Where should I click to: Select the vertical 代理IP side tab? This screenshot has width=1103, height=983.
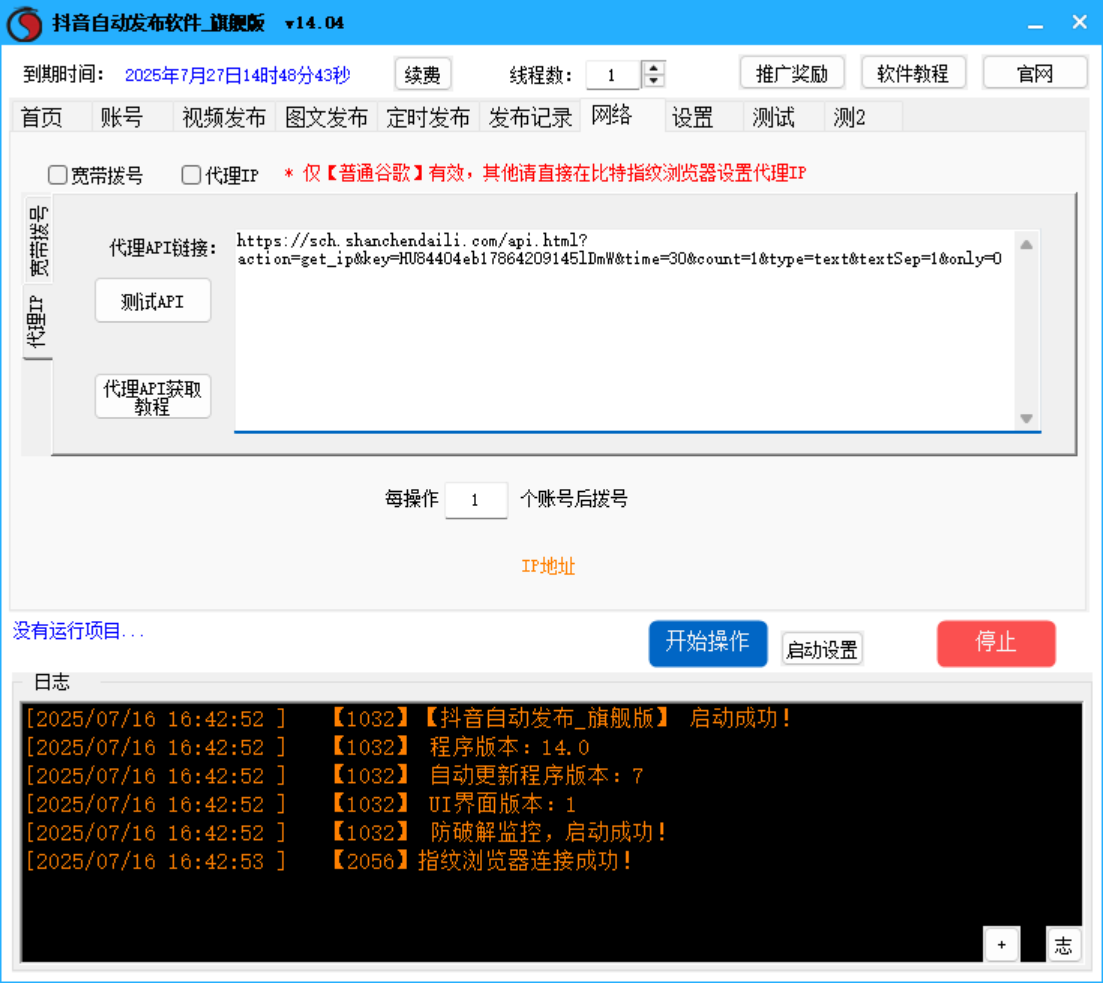[37, 322]
